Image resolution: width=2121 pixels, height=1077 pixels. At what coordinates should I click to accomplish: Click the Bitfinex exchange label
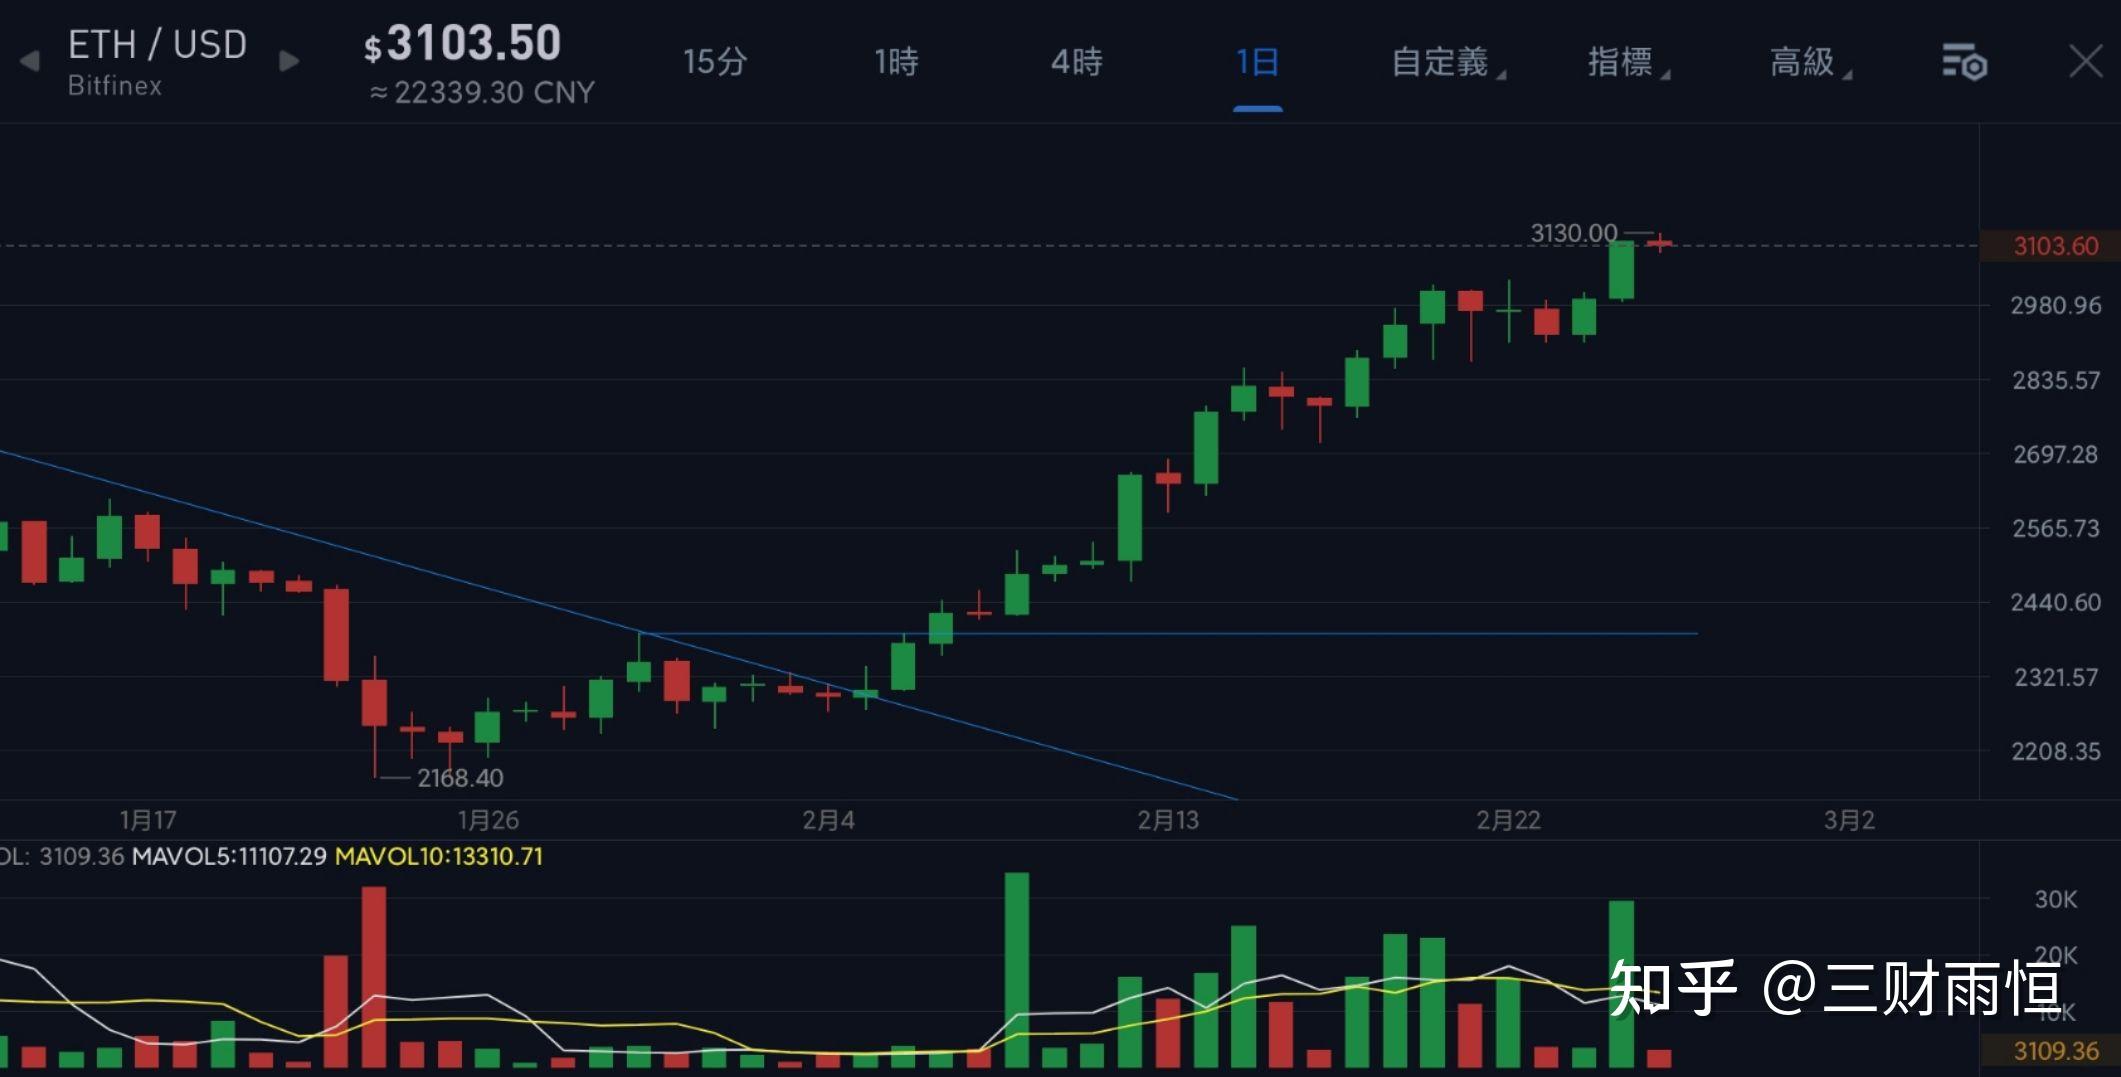[115, 86]
